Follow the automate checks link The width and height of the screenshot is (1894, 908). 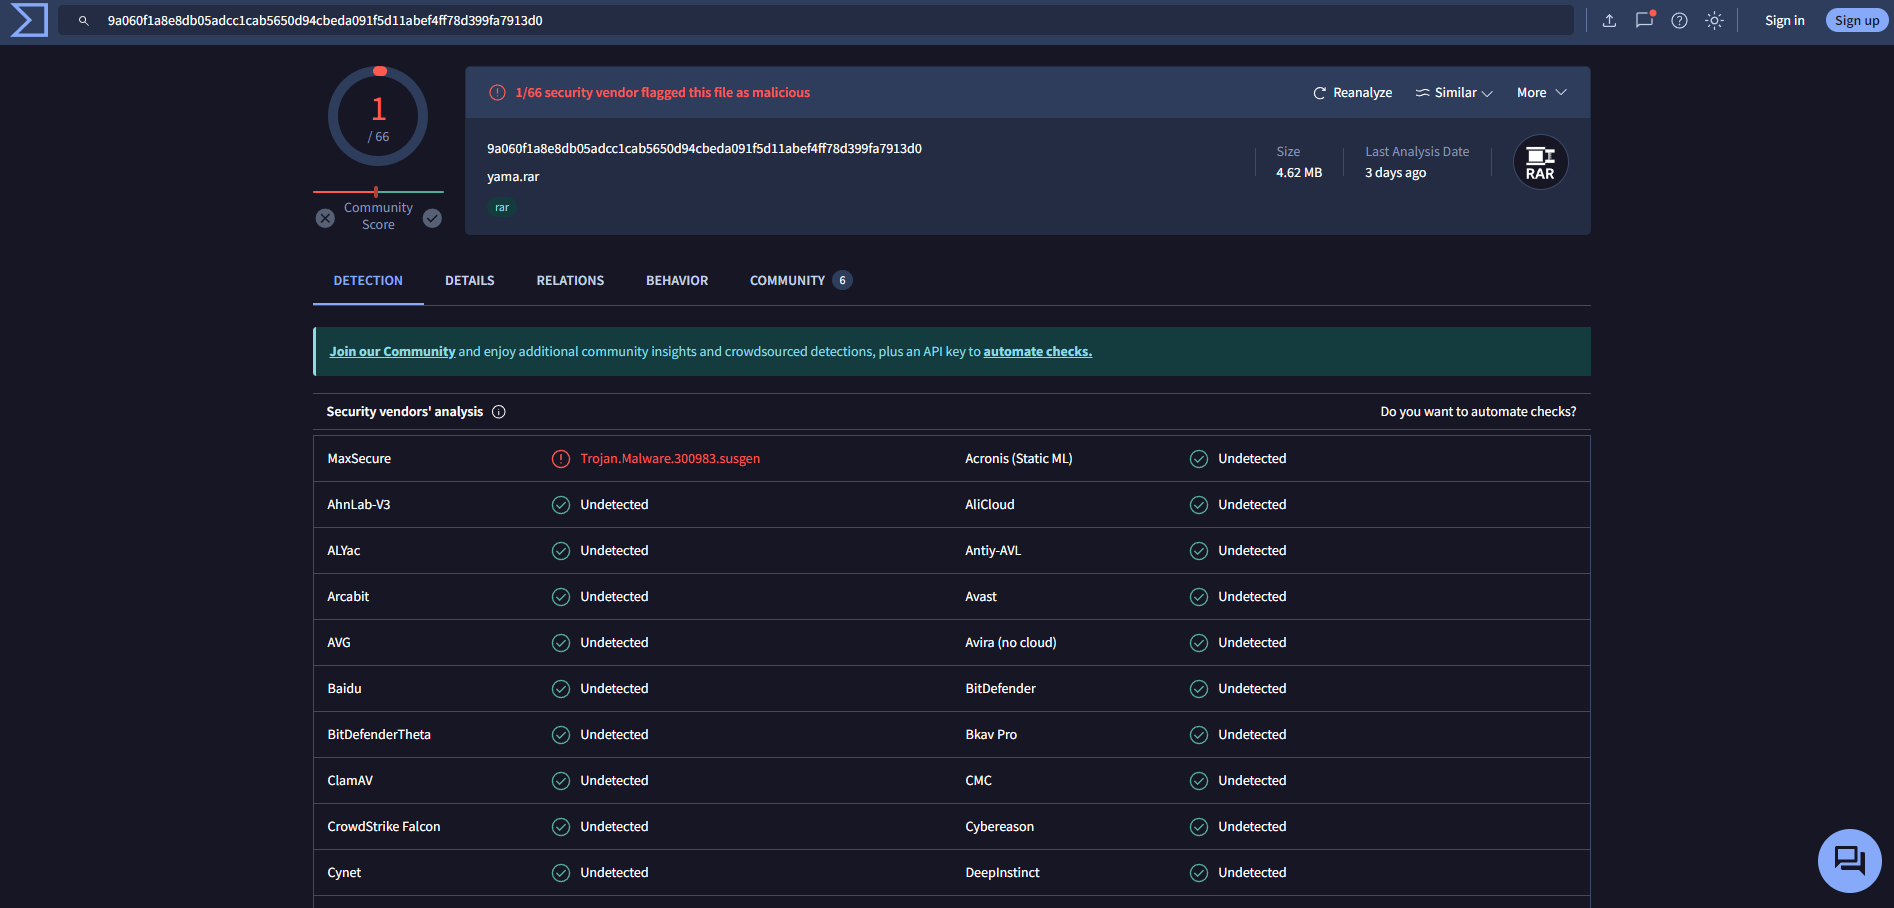click(1037, 352)
